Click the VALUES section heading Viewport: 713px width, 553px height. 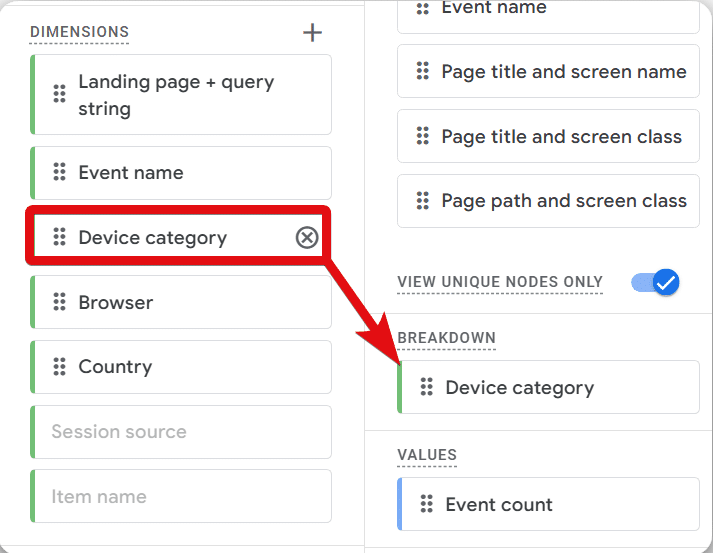click(427, 455)
